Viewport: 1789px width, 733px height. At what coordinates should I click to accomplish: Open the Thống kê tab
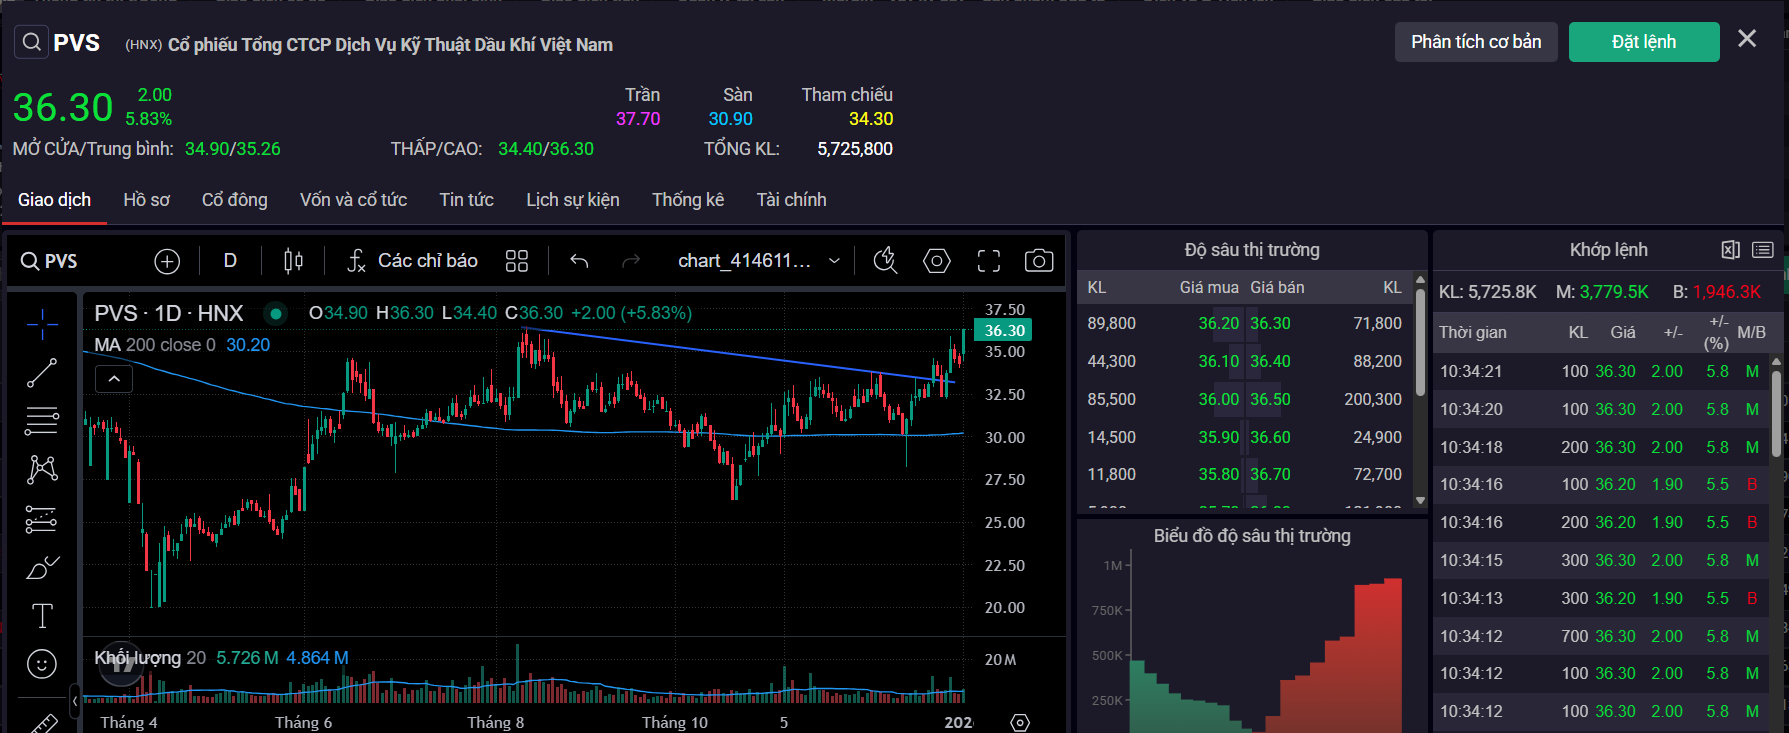(688, 200)
